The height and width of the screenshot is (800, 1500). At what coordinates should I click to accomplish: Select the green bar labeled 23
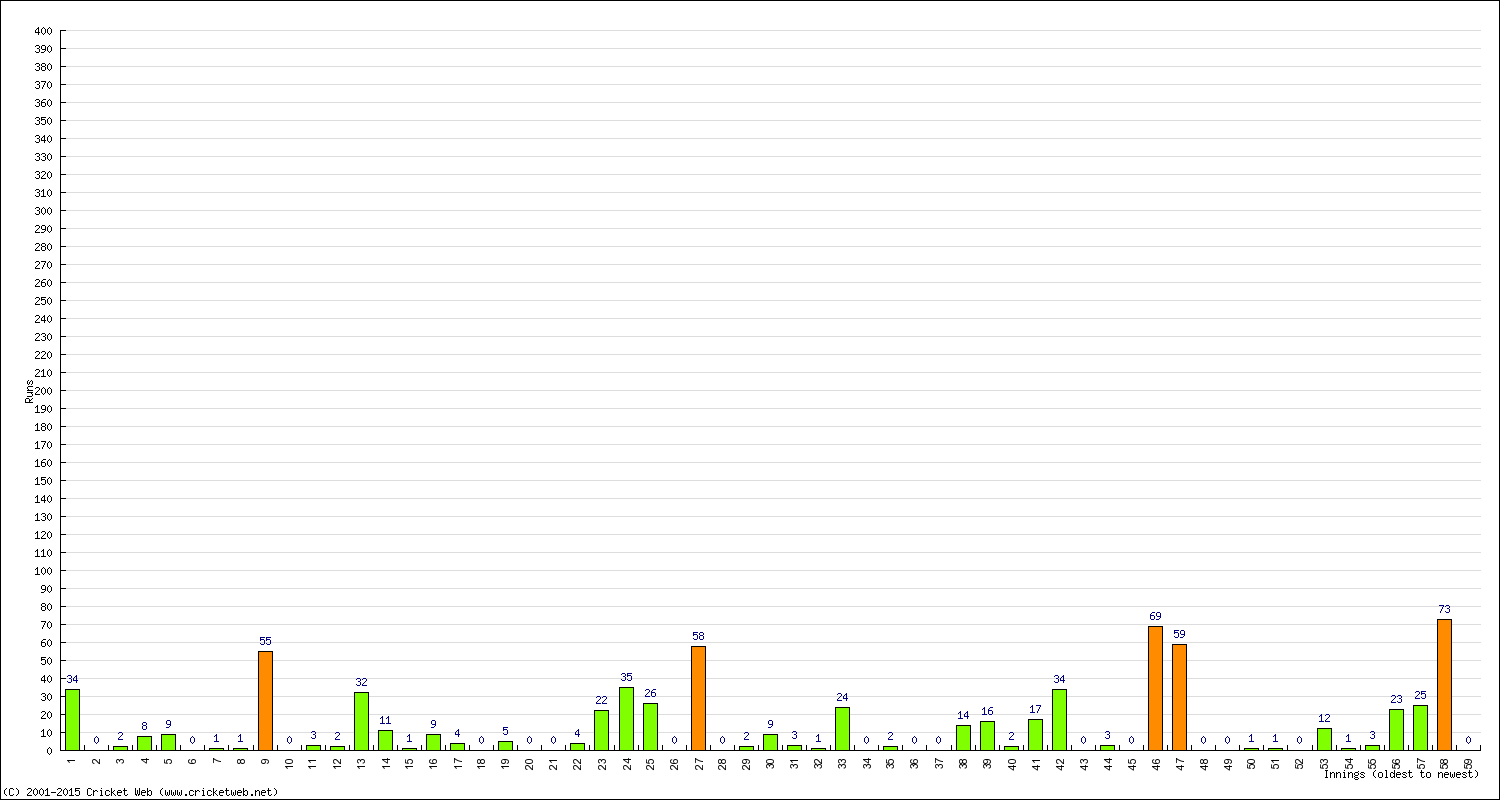pos(1396,729)
